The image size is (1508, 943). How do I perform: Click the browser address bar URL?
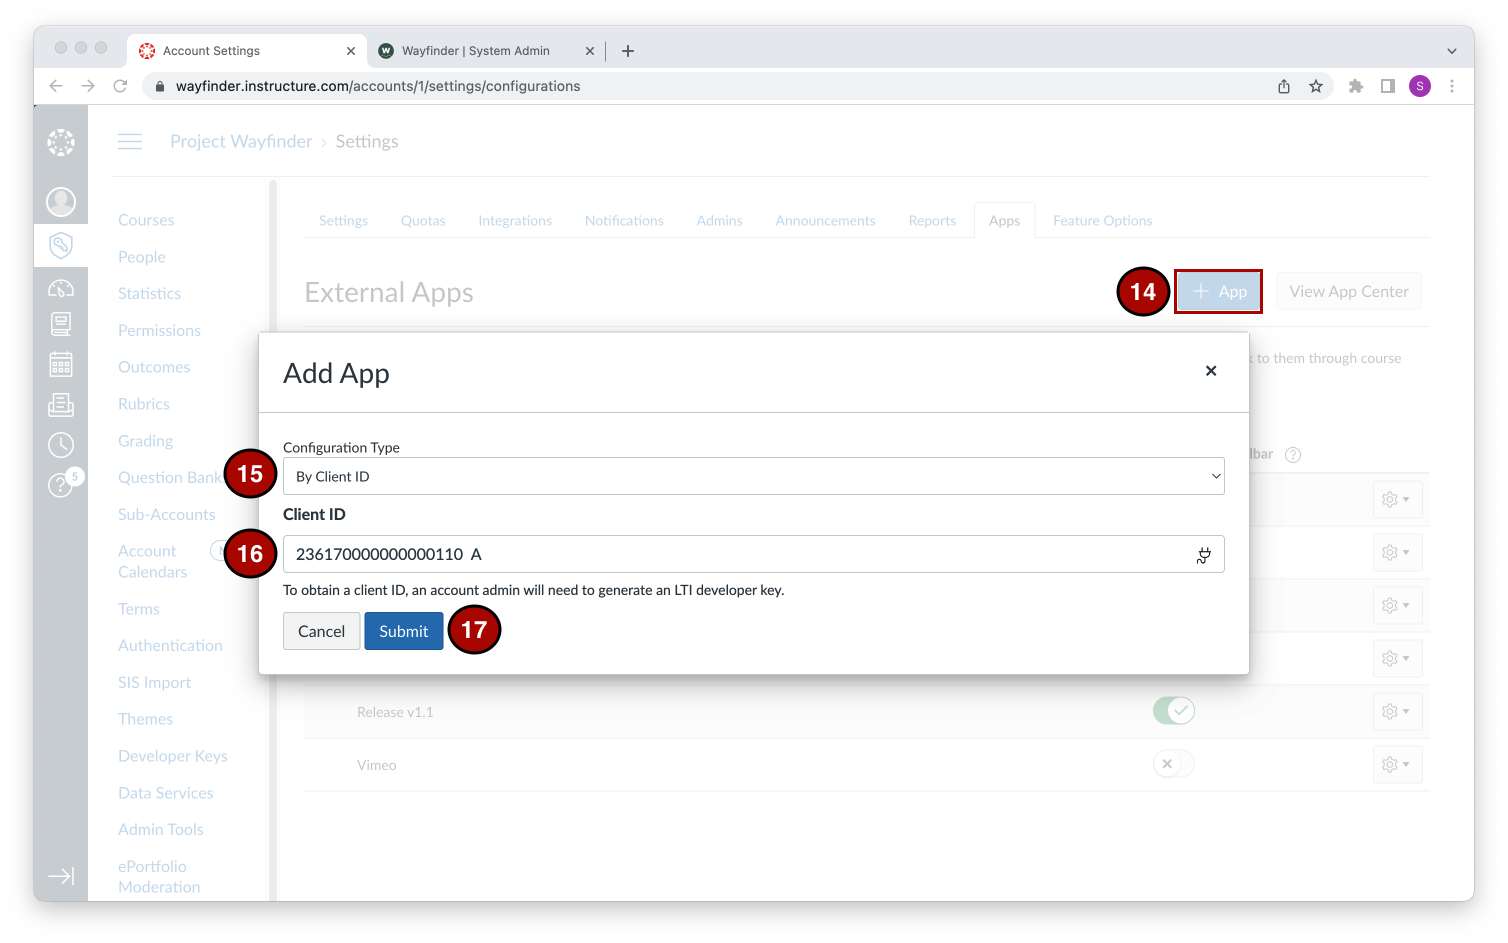[378, 86]
